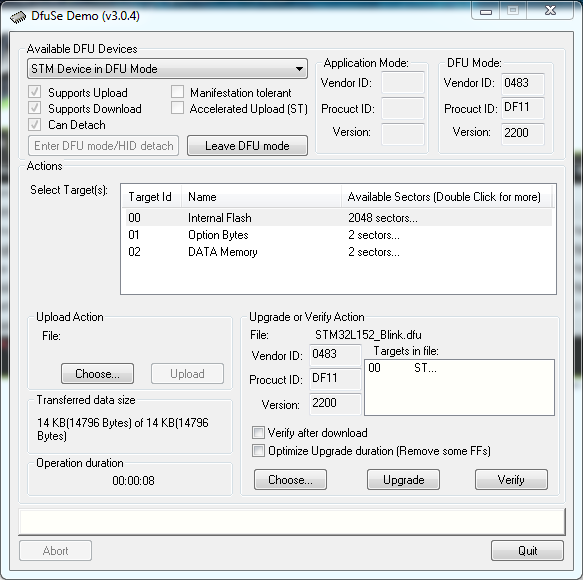Click the Application Mode Version field
This screenshot has height=580, width=583.
click(x=403, y=134)
